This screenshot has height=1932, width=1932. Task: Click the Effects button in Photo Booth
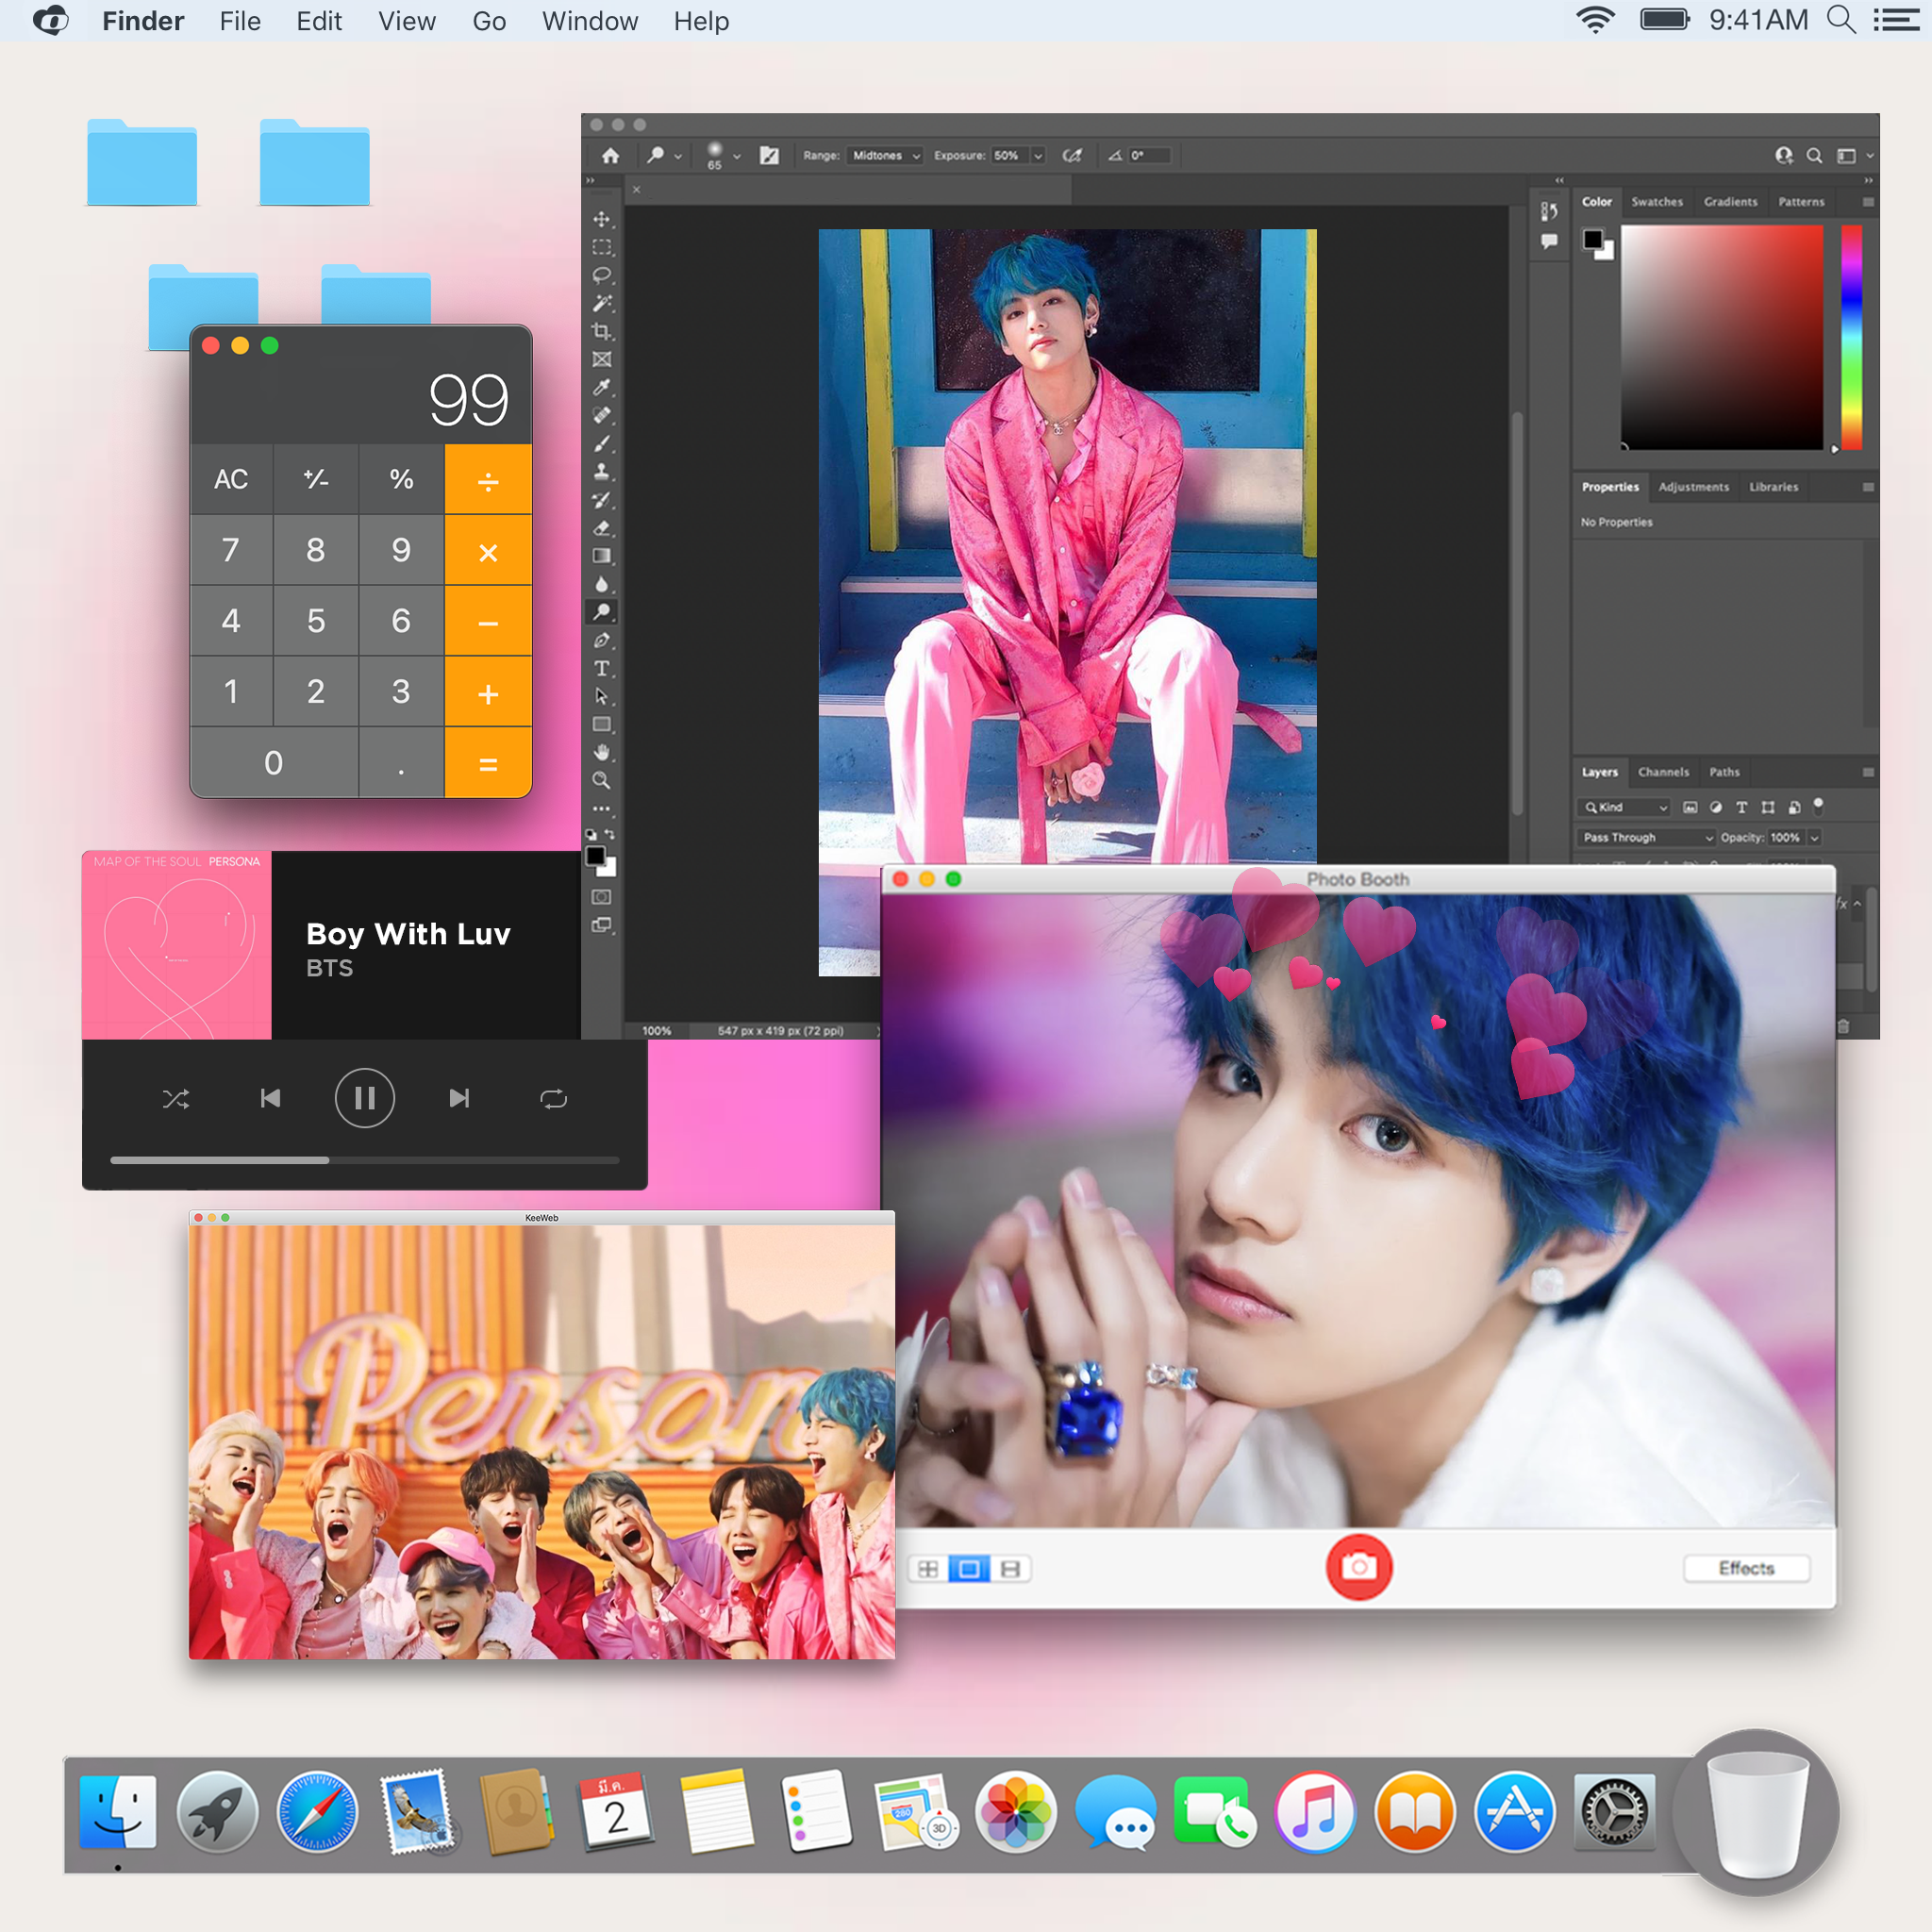pyautogui.click(x=1746, y=1568)
